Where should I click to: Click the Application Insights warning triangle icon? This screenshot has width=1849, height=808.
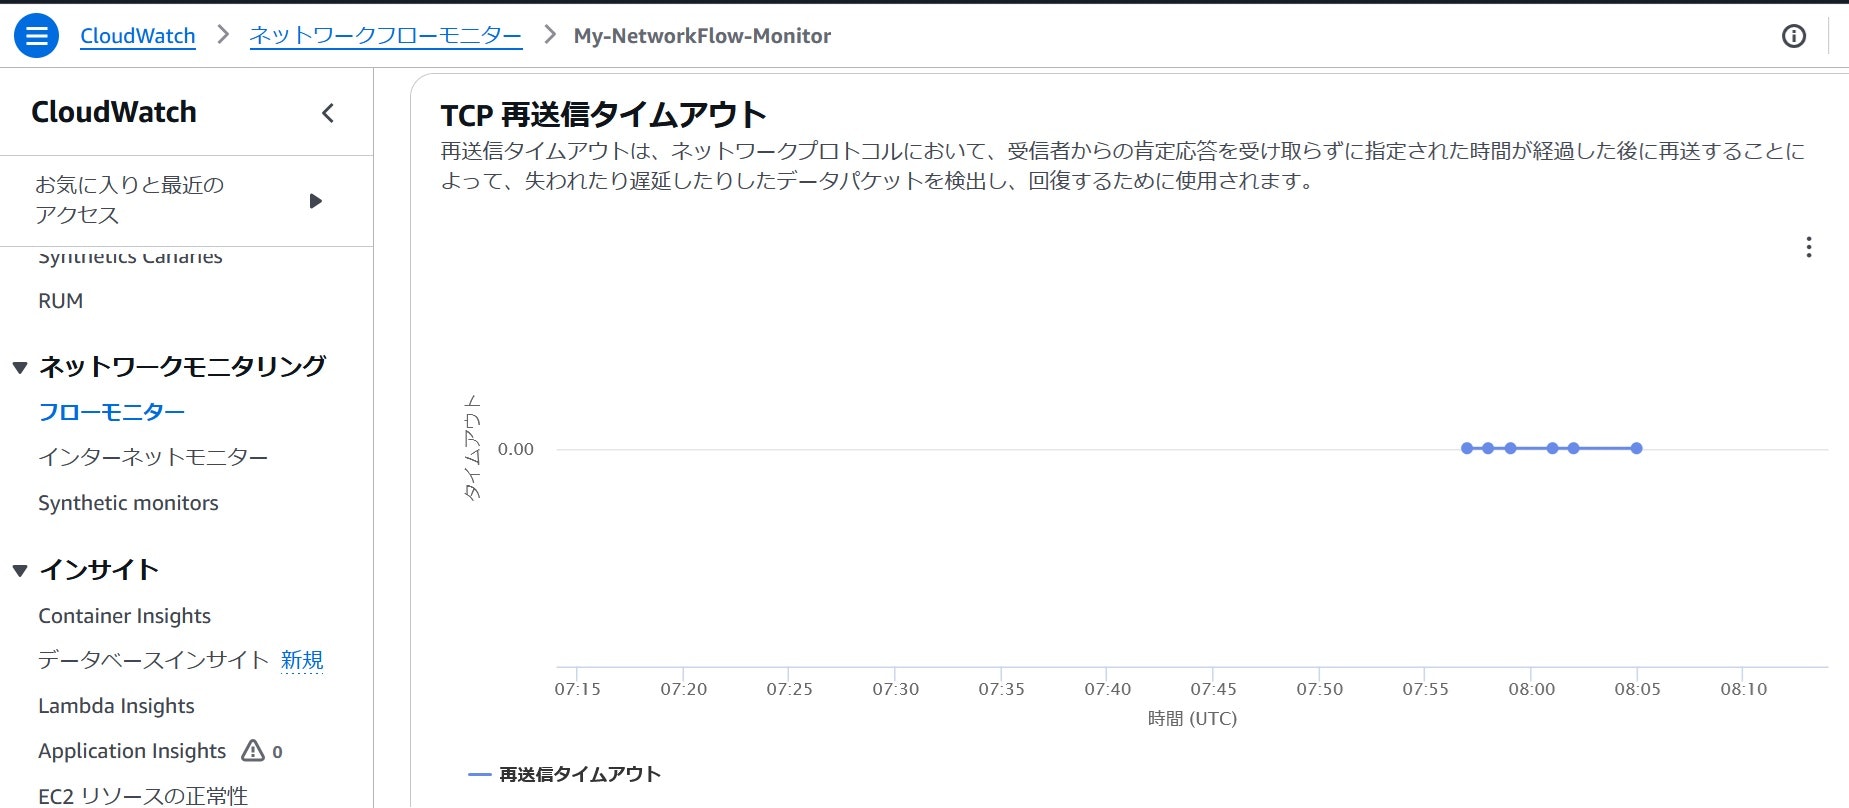pos(253,750)
